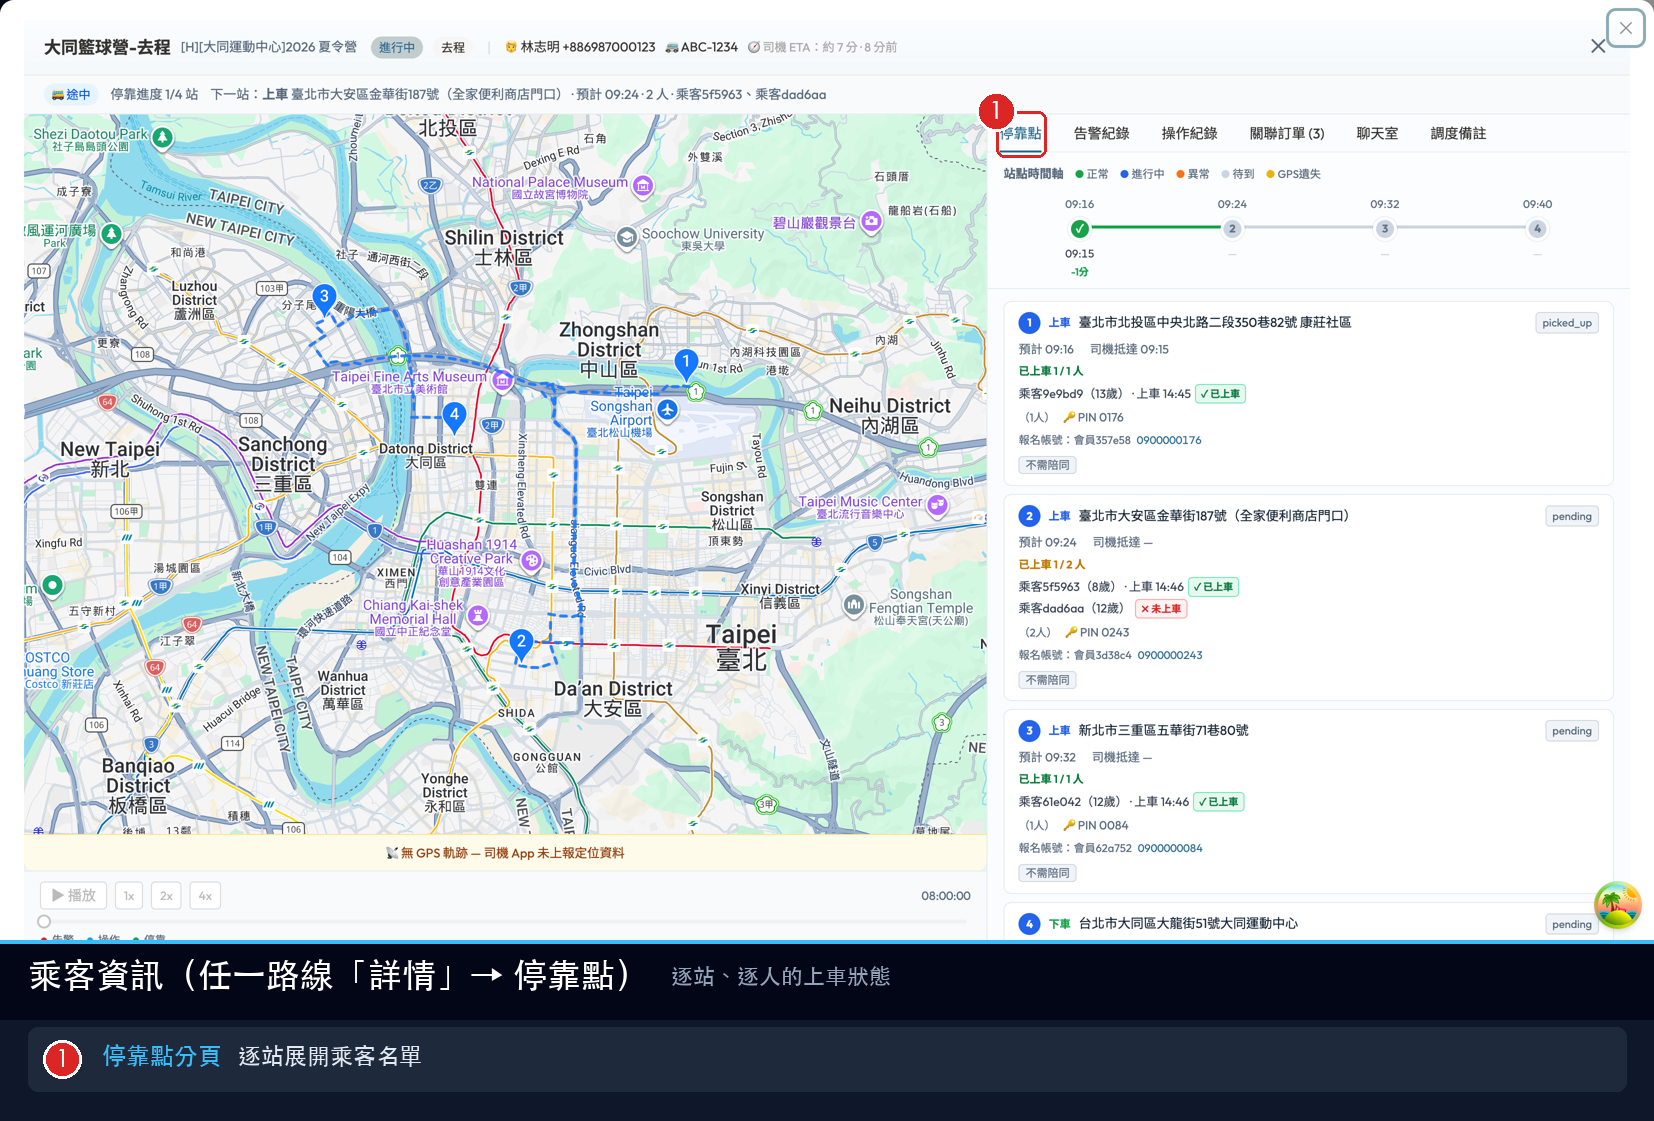This screenshot has width=1654, height=1121.
Task: Click the 不需陪同 tag under stop 1
Action: pos(1047,465)
